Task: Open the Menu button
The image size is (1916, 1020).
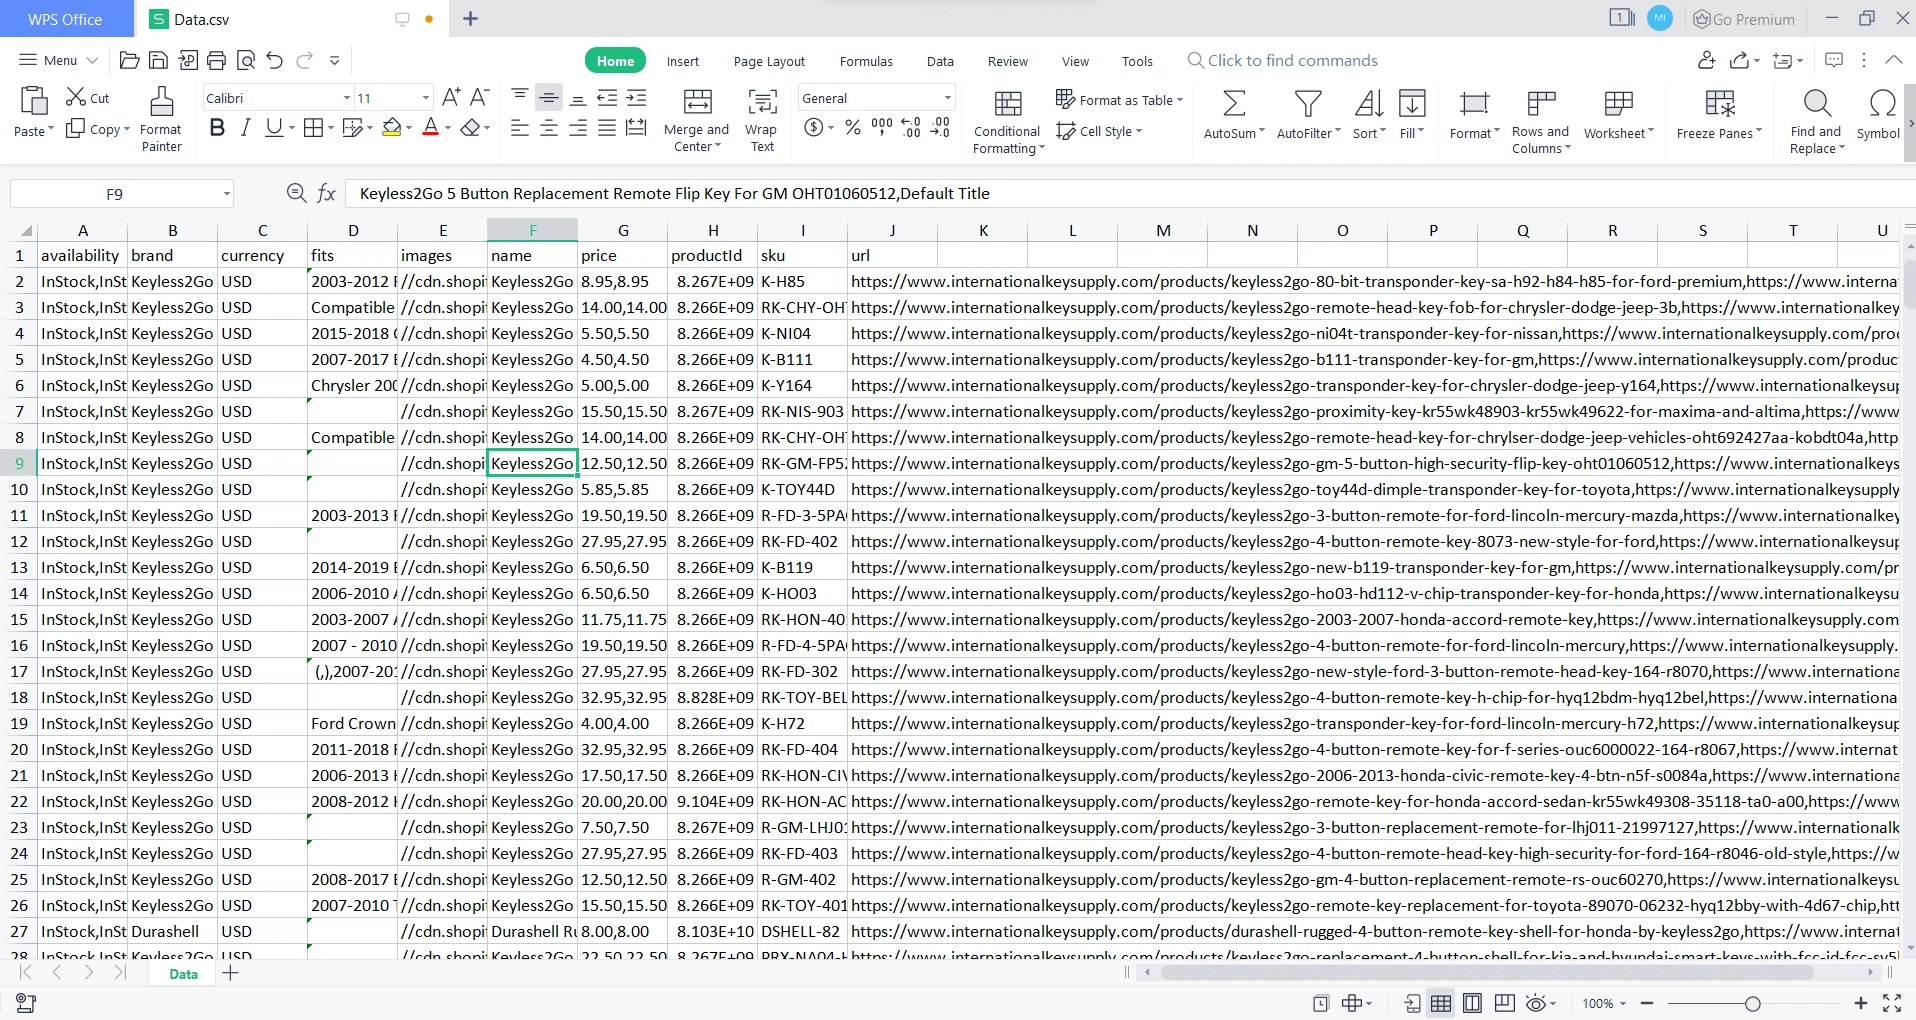Action: click(58, 60)
